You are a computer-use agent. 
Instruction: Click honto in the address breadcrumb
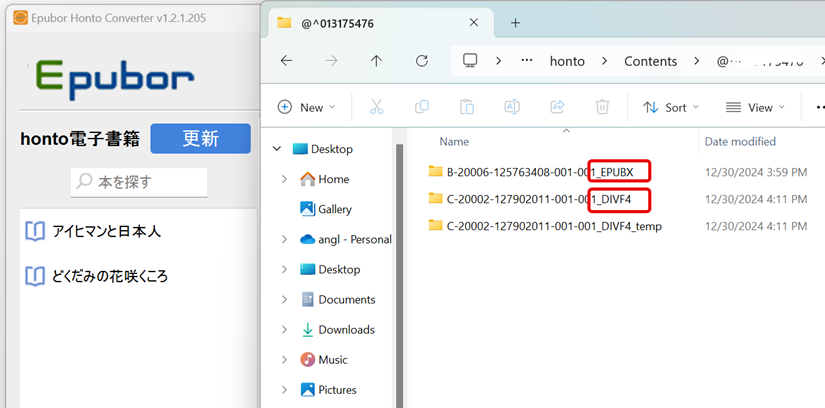[x=567, y=62]
